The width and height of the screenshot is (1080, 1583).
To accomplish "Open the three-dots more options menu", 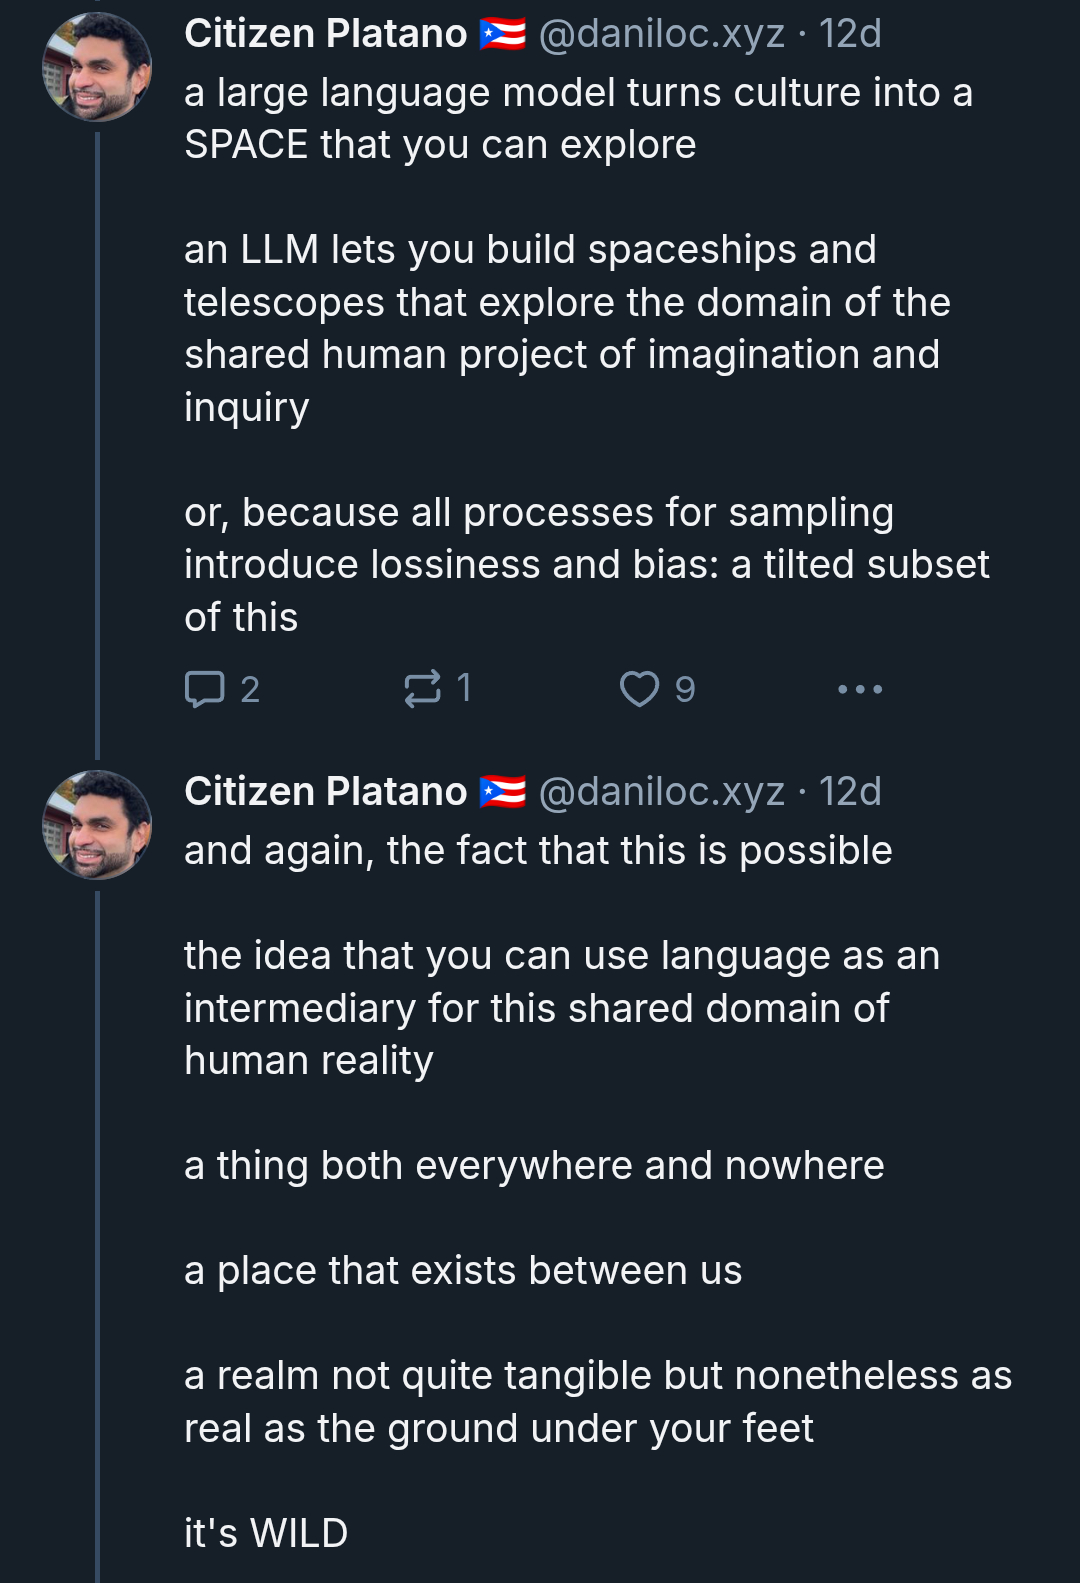I will (x=860, y=689).
